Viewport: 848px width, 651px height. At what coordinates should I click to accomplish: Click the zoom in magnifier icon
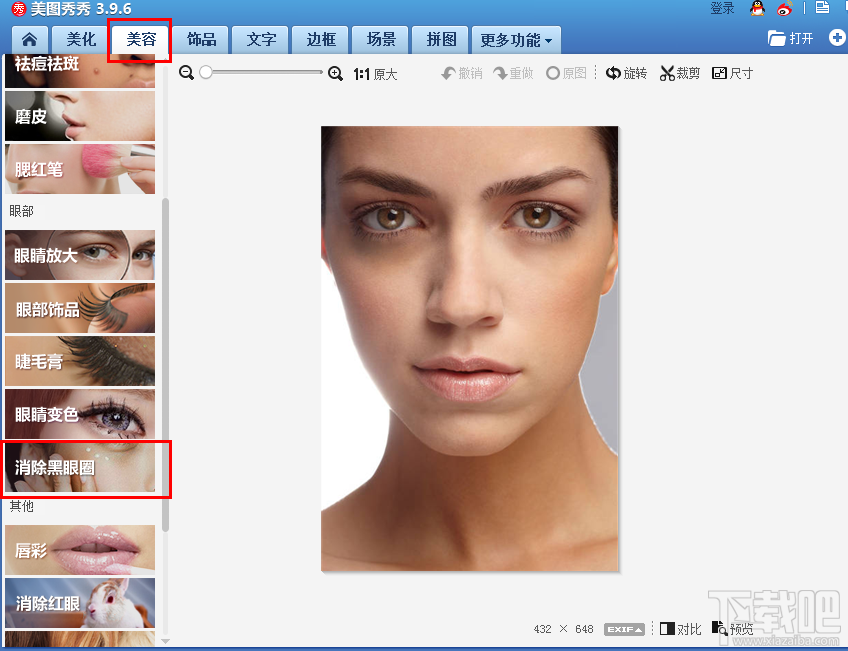335,74
